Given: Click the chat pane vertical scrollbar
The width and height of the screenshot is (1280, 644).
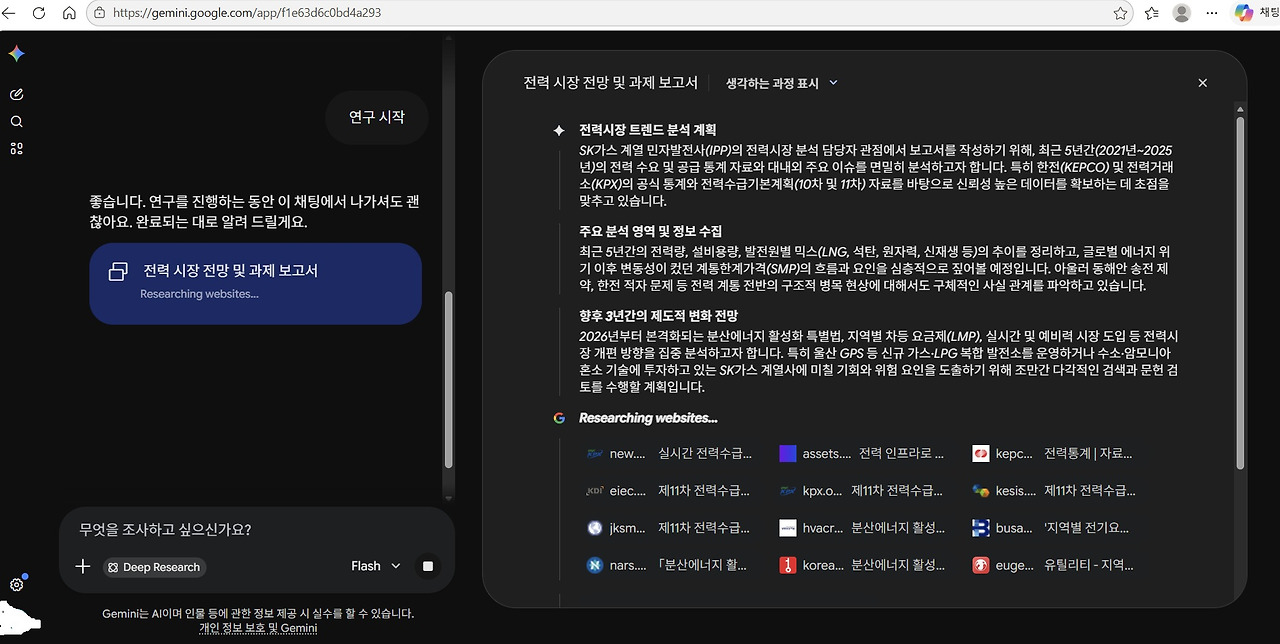Looking at the screenshot, I should click(x=449, y=380).
